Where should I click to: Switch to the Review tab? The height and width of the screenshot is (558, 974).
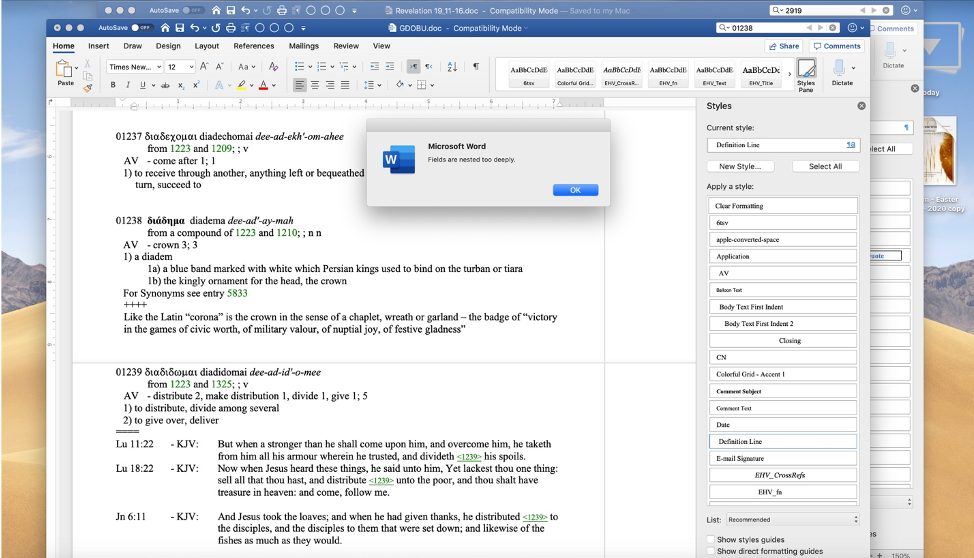pyautogui.click(x=346, y=46)
